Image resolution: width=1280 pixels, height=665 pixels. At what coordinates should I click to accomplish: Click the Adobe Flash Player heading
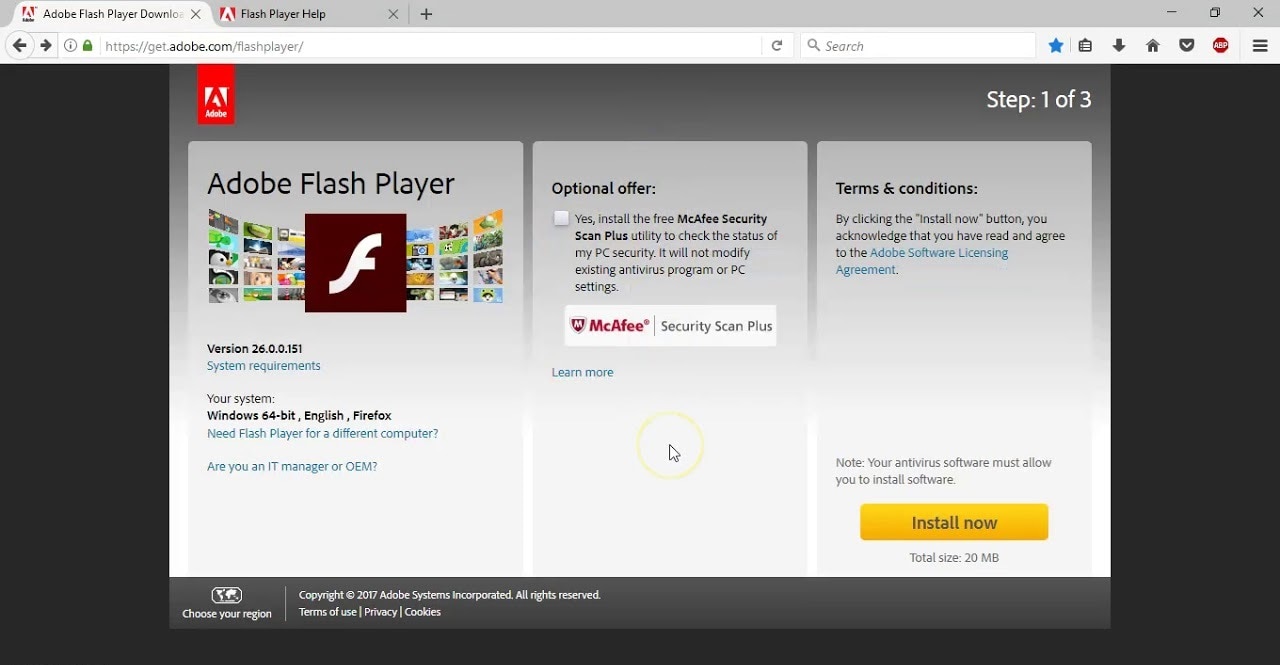coord(330,184)
